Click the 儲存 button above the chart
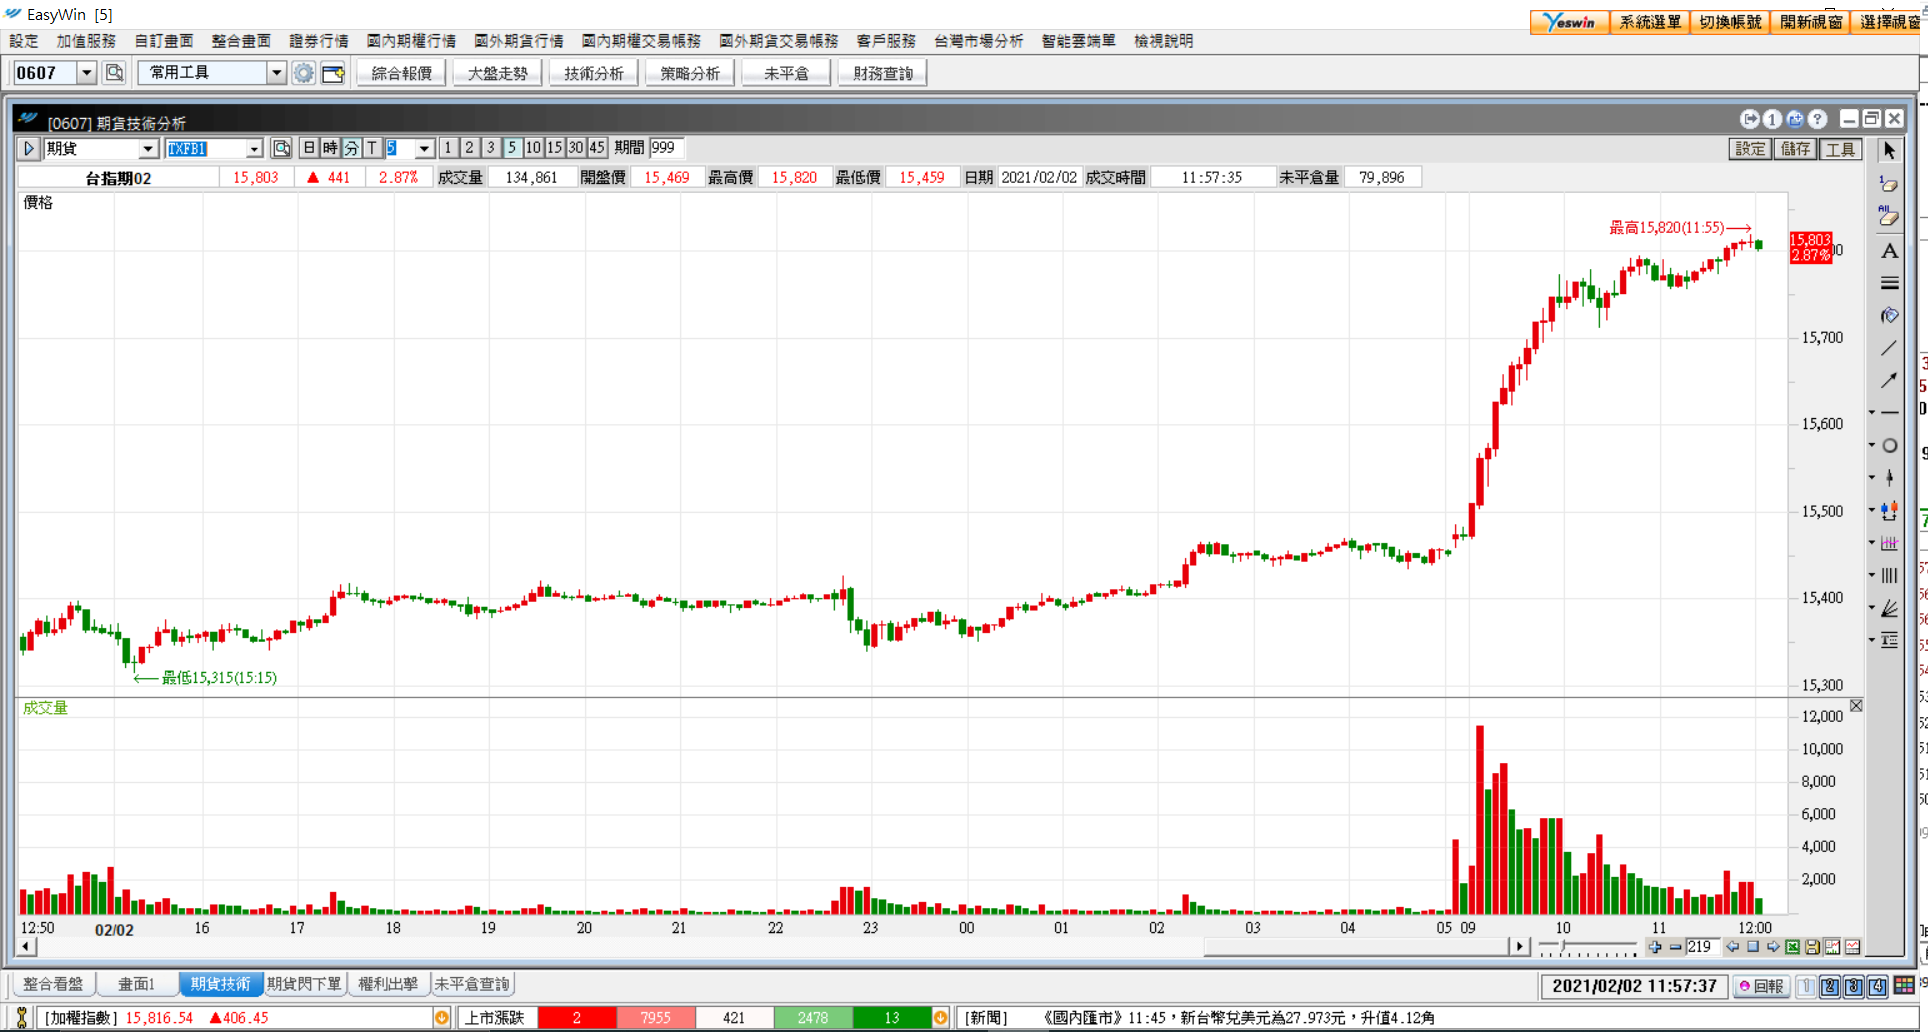The width and height of the screenshot is (1928, 1032). tap(1795, 149)
